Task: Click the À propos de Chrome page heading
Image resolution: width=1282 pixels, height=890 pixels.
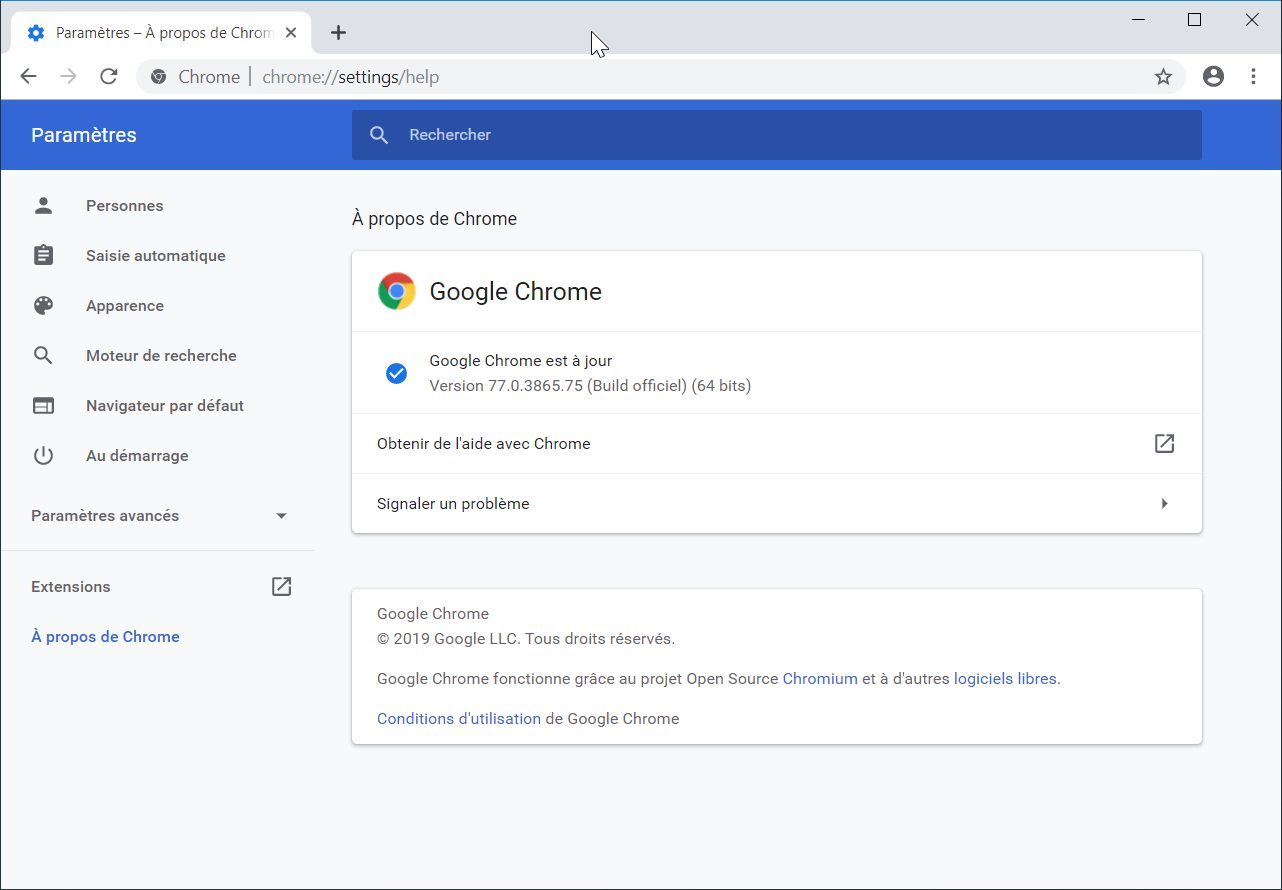Action: coord(434,218)
